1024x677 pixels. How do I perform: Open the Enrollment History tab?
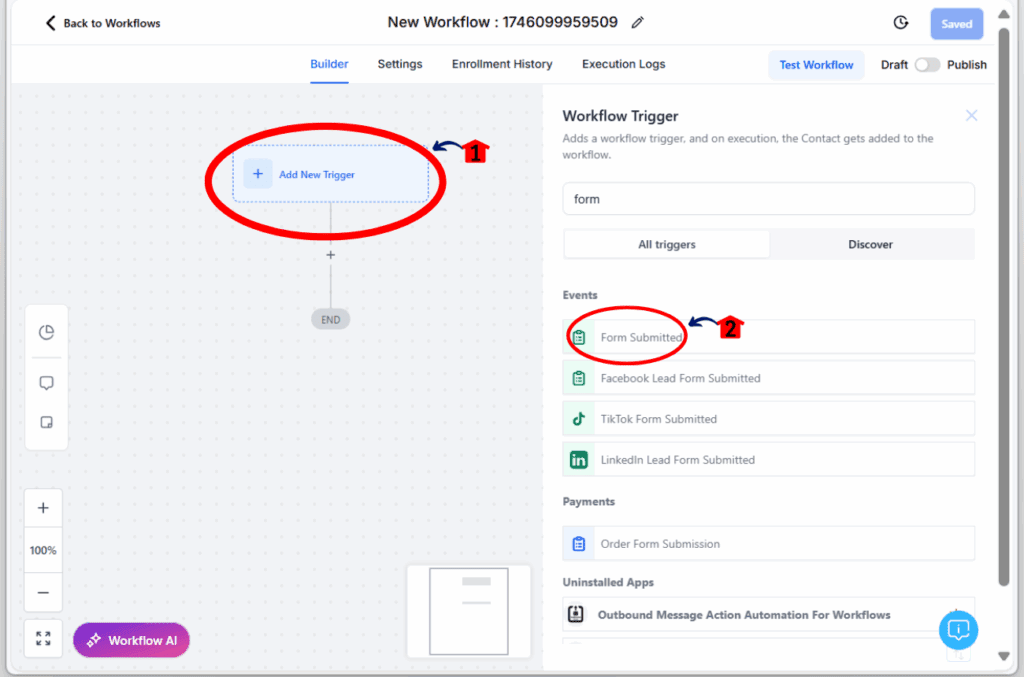pos(502,64)
